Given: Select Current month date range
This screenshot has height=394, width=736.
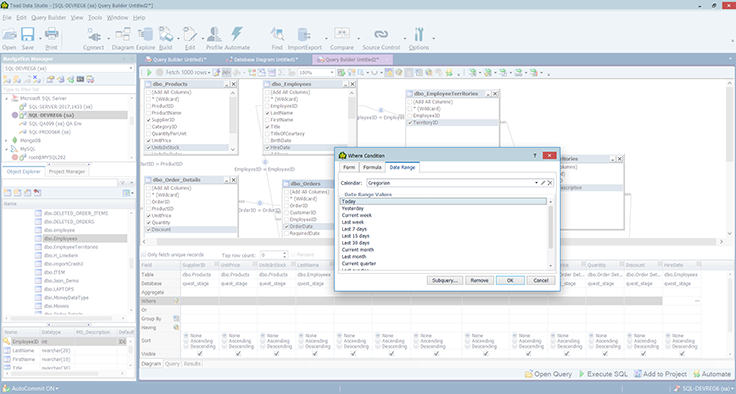Looking at the screenshot, I should (x=358, y=250).
